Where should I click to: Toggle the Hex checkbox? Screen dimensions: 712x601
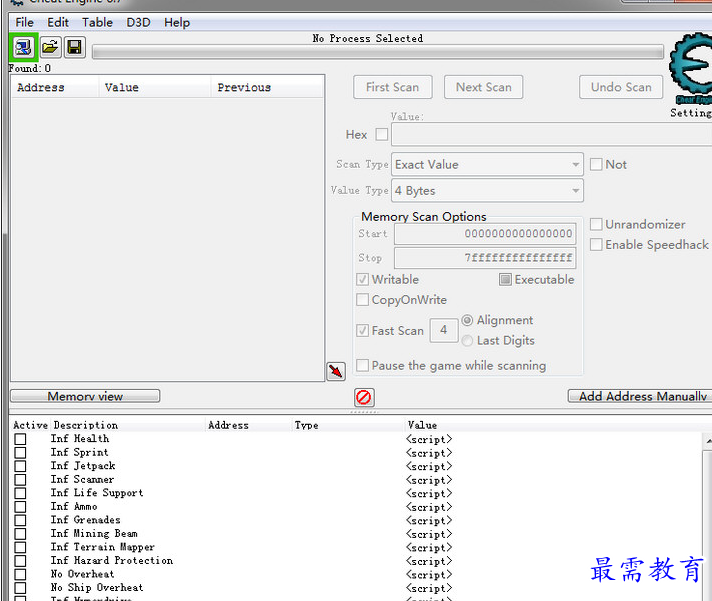click(382, 134)
